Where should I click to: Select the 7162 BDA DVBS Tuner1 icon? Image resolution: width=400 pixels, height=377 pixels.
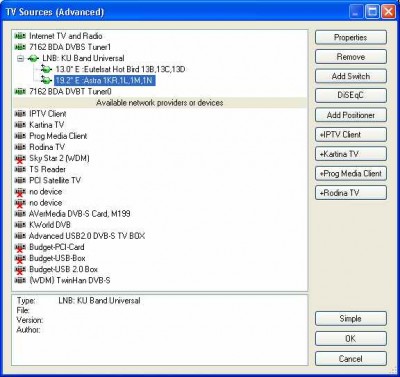(20, 47)
